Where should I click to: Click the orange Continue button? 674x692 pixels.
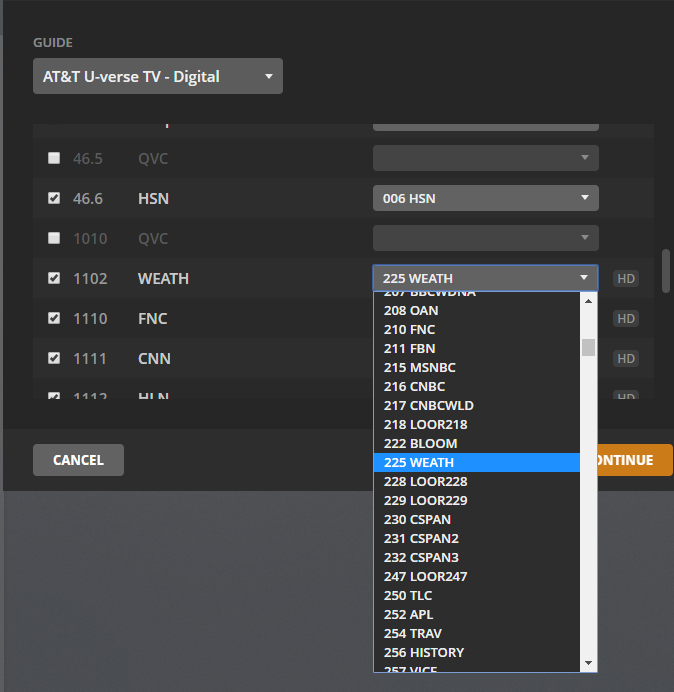click(635, 460)
